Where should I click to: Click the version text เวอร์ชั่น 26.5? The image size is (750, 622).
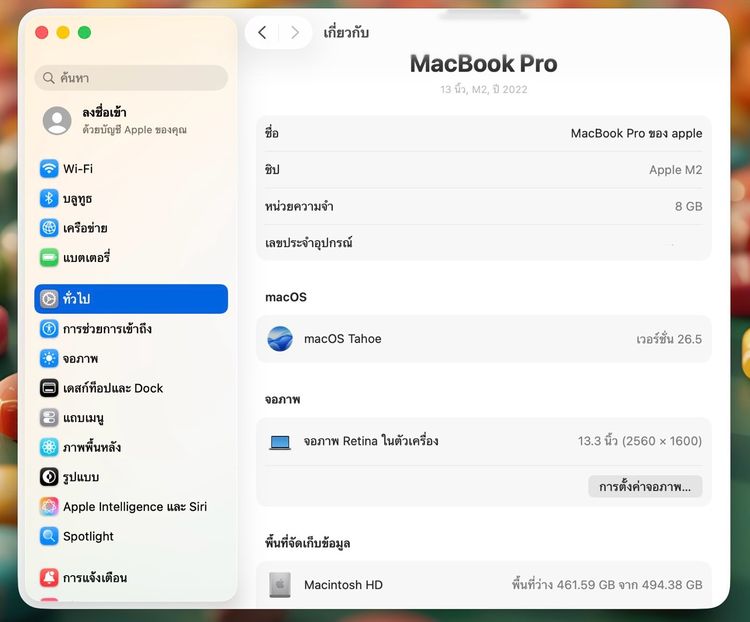(x=669, y=339)
